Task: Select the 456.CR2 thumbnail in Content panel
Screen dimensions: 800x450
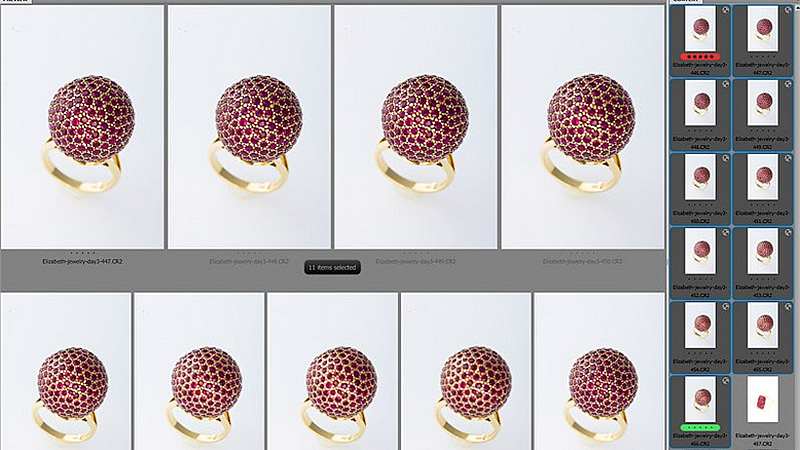Action: [x=700, y=399]
